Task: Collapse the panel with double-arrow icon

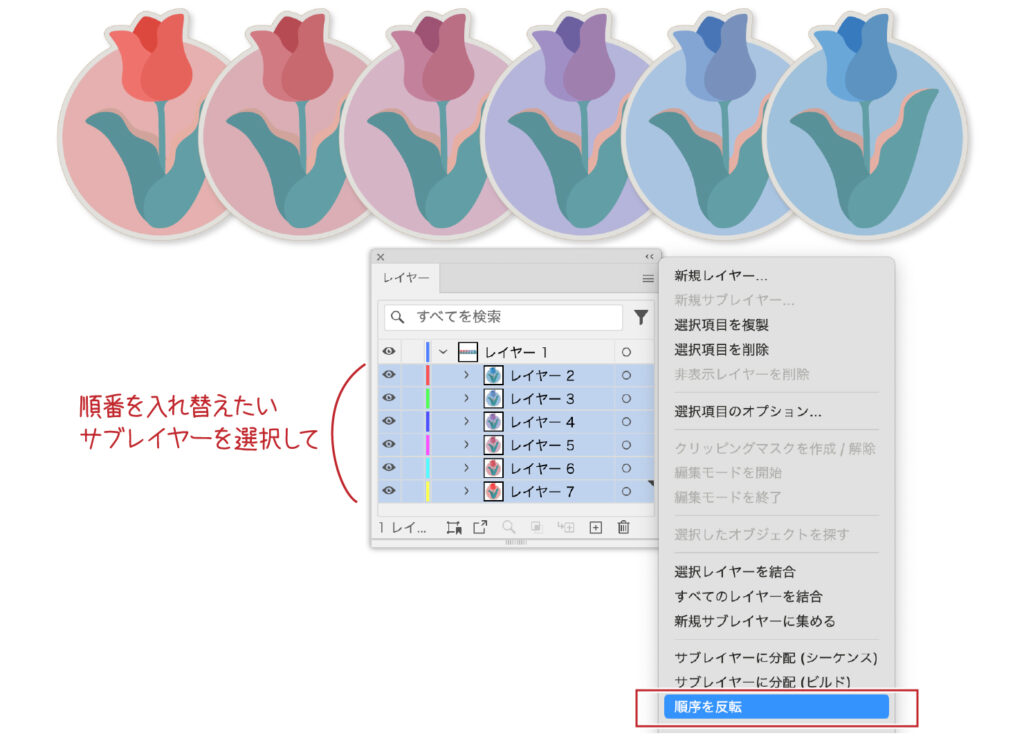Action: (x=649, y=257)
